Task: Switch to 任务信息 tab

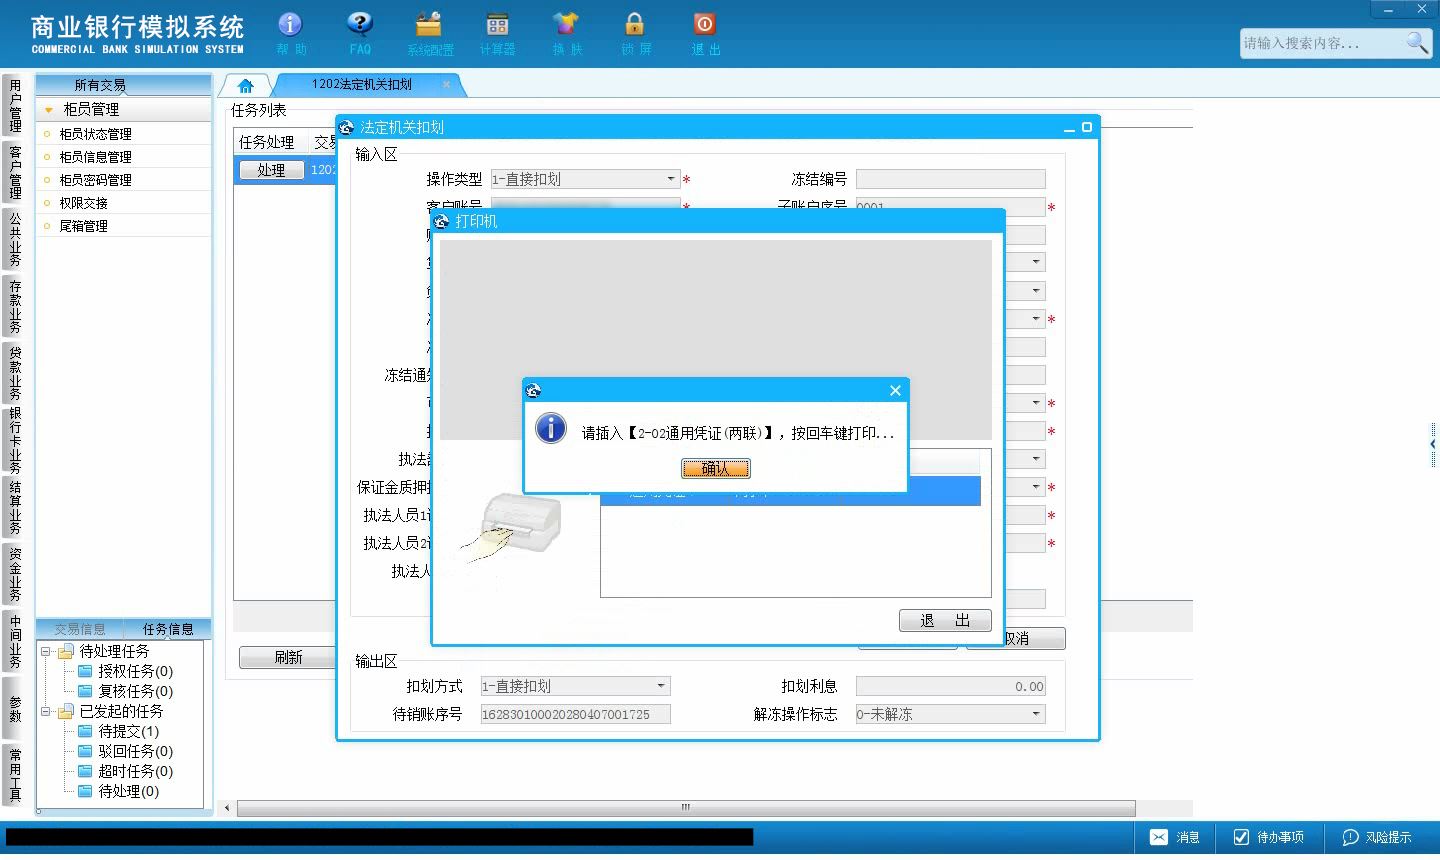Action: point(168,629)
